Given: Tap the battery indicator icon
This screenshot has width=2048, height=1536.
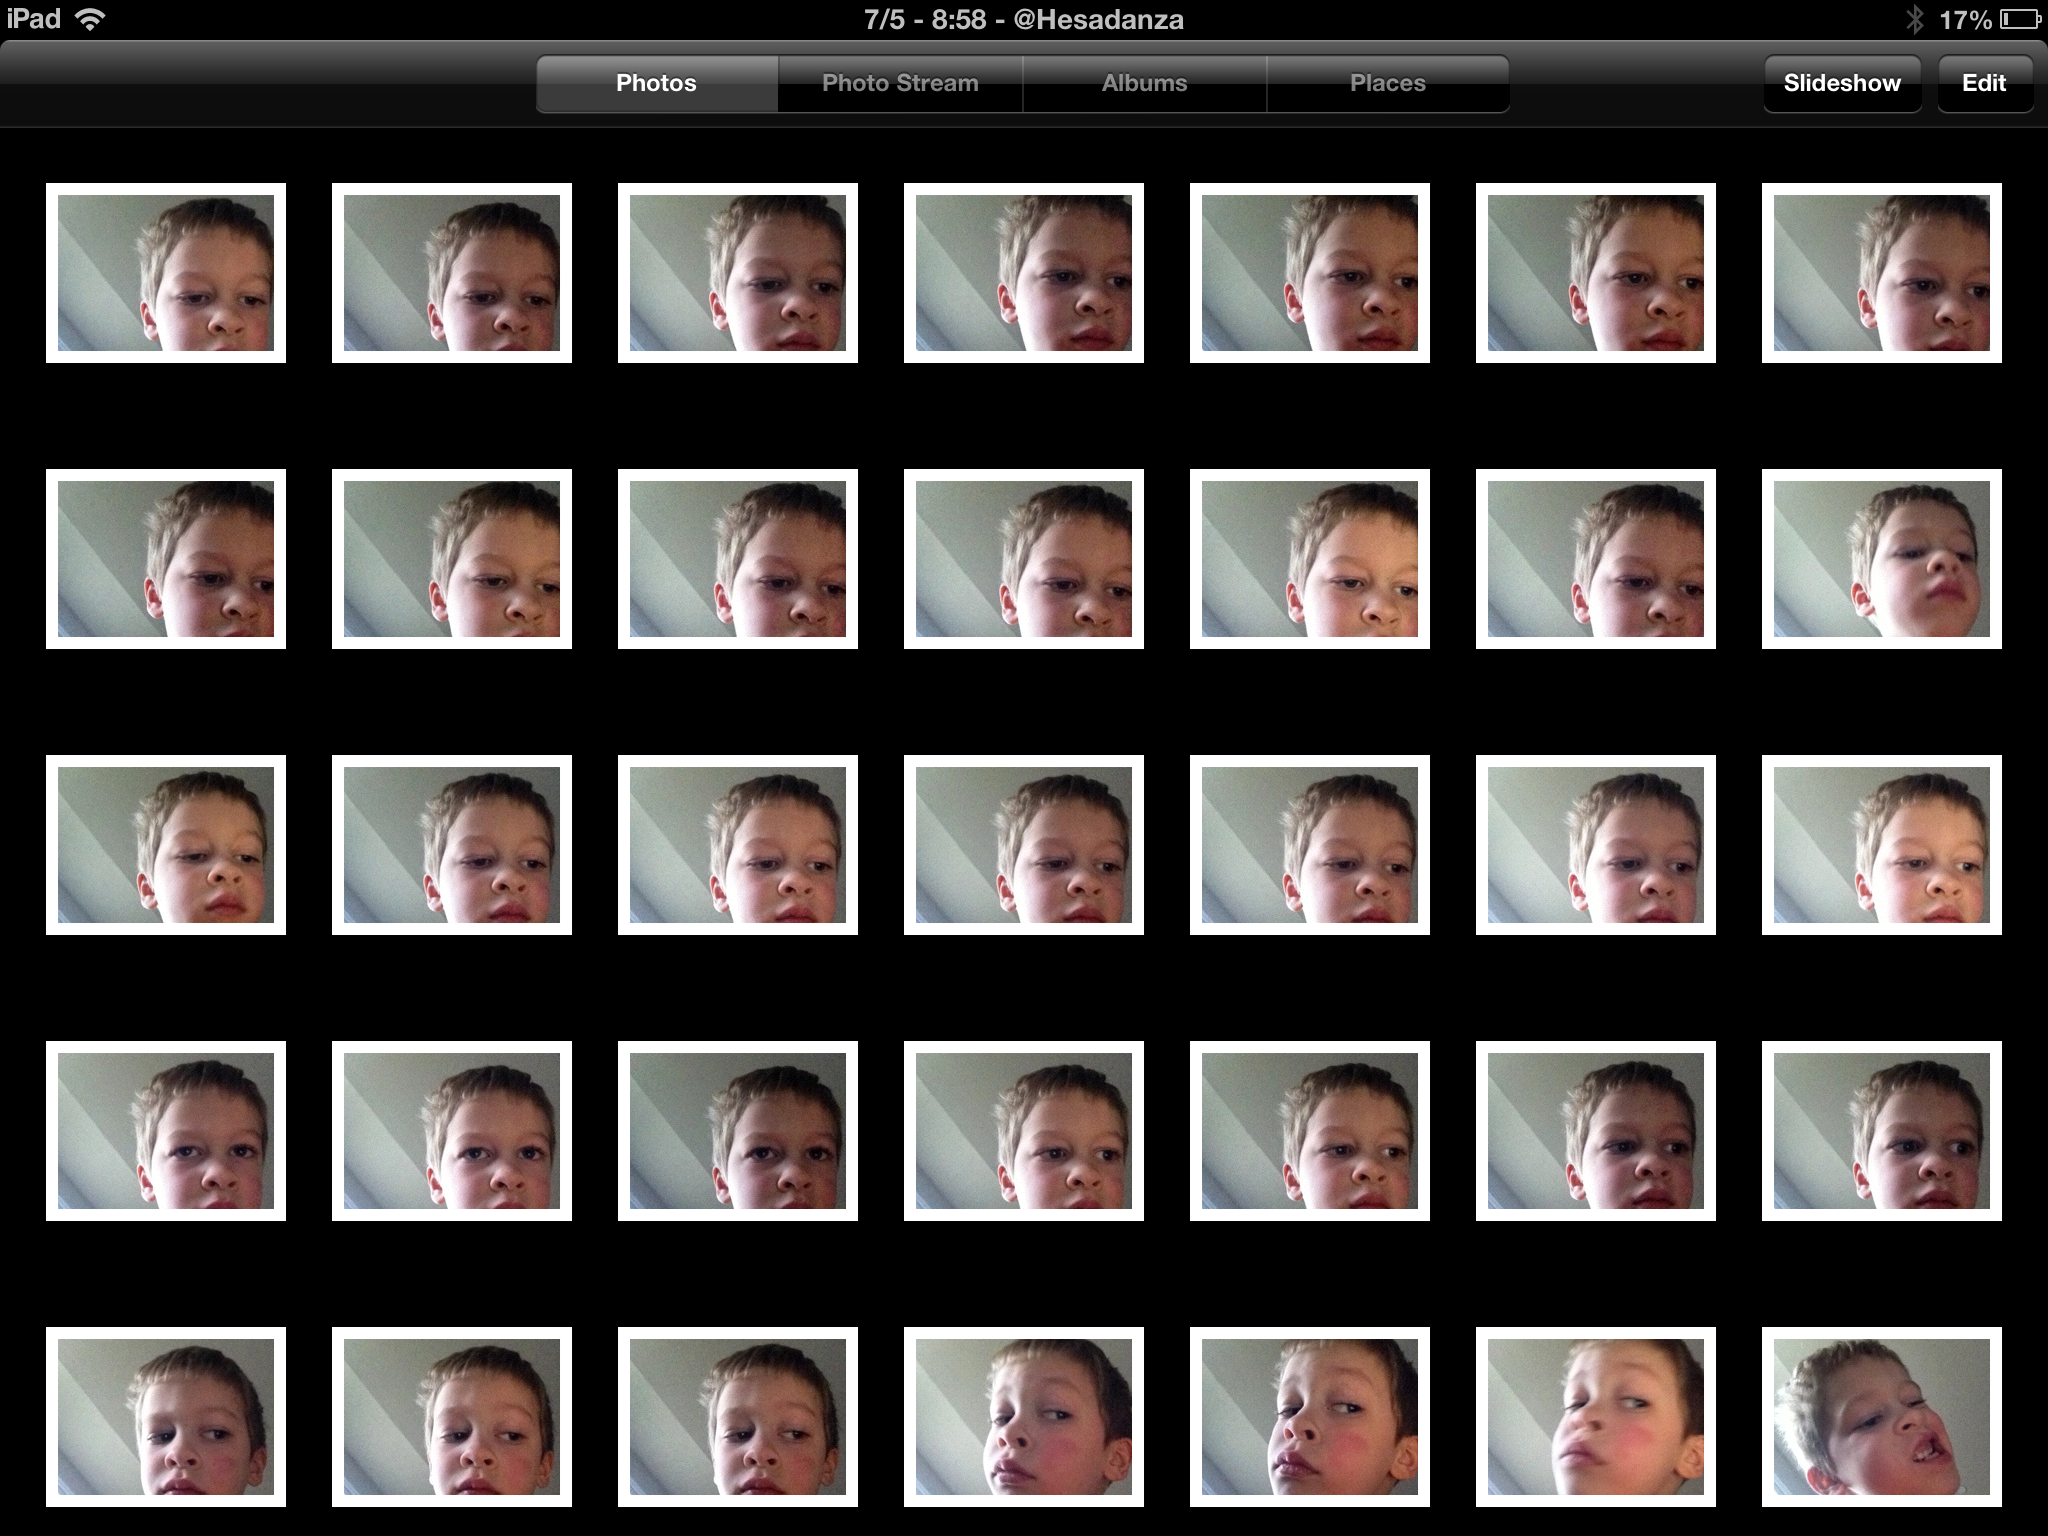Looking at the screenshot, I should click(x=2019, y=20).
